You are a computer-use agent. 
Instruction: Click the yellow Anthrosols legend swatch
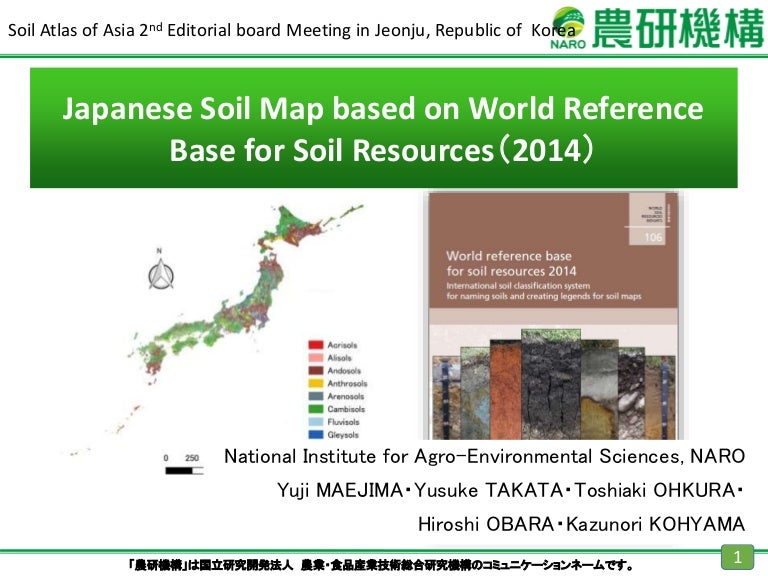click(x=314, y=384)
